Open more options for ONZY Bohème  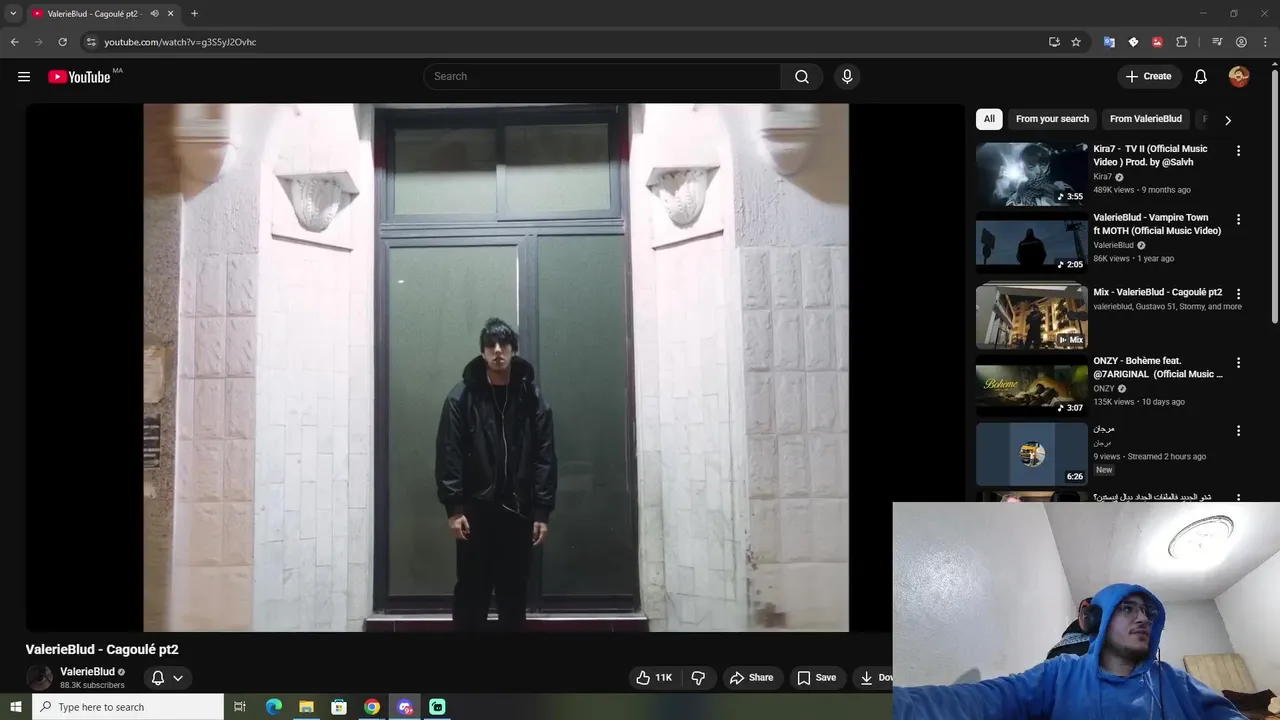pyautogui.click(x=1238, y=363)
